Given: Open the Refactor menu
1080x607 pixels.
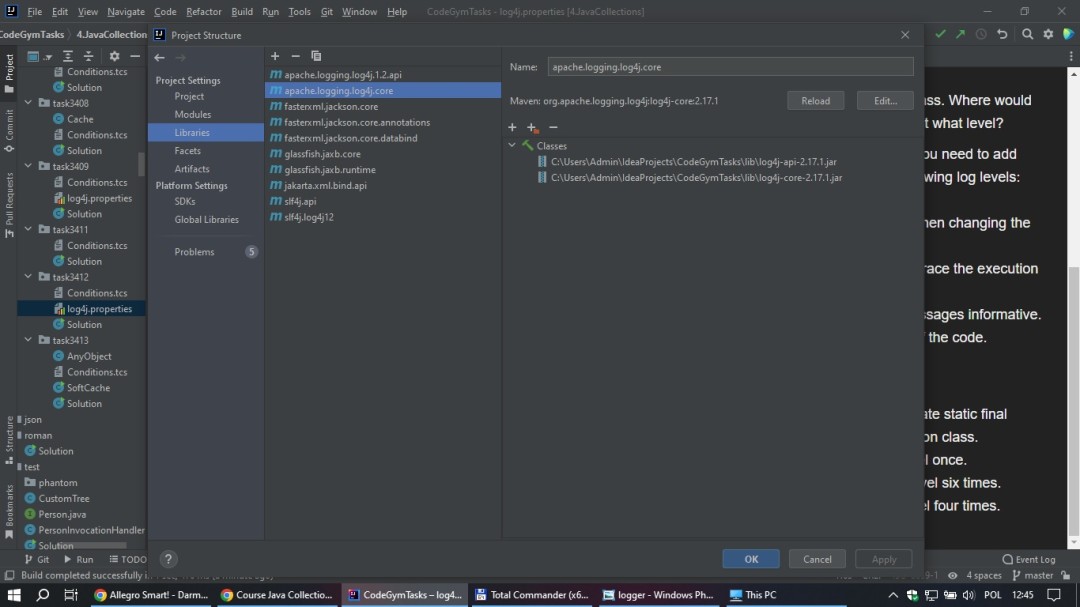Looking at the screenshot, I should click(204, 12).
